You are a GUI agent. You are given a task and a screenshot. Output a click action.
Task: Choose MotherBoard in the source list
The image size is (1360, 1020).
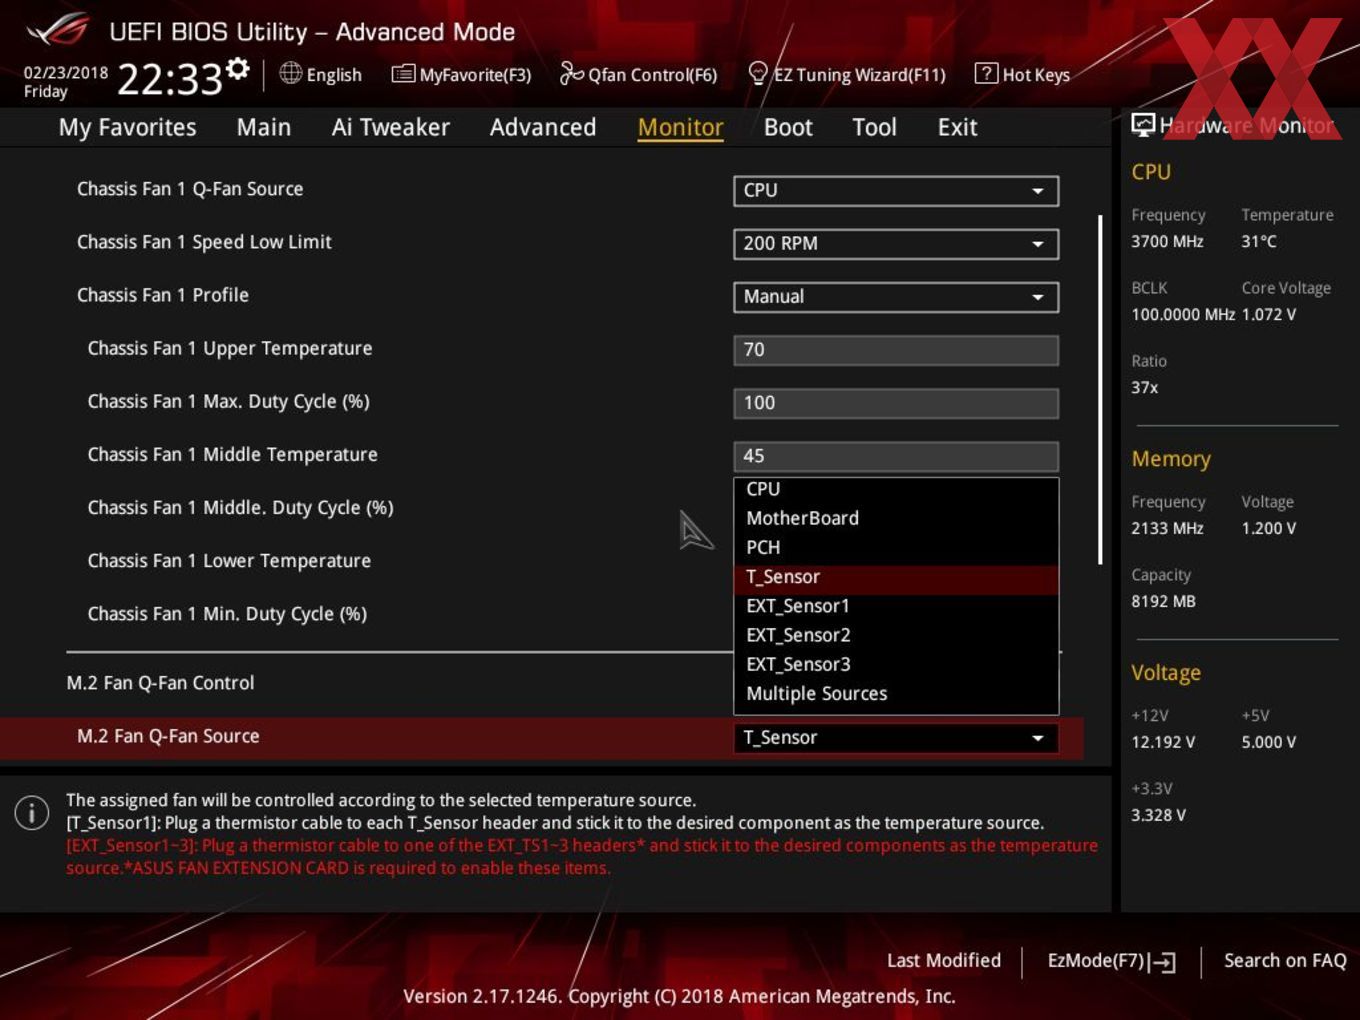[x=896, y=518]
